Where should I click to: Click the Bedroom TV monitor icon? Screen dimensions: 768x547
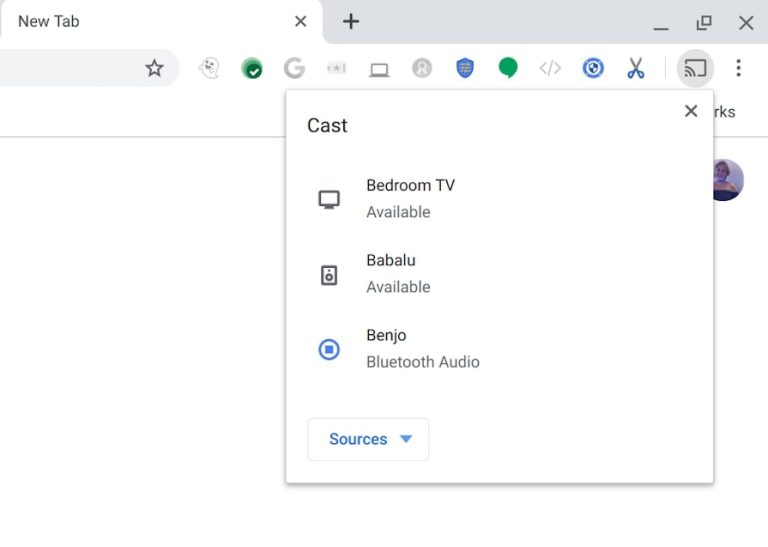click(329, 199)
